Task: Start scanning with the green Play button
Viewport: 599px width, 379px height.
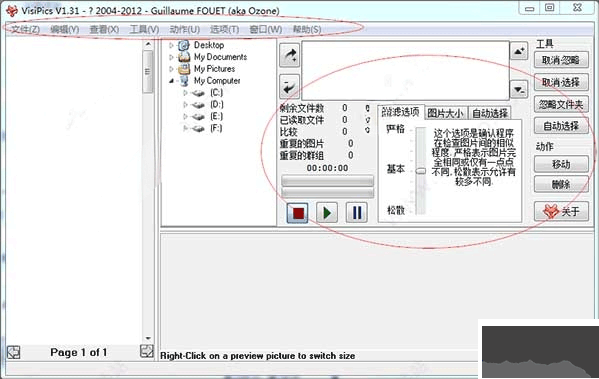Action: click(327, 213)
